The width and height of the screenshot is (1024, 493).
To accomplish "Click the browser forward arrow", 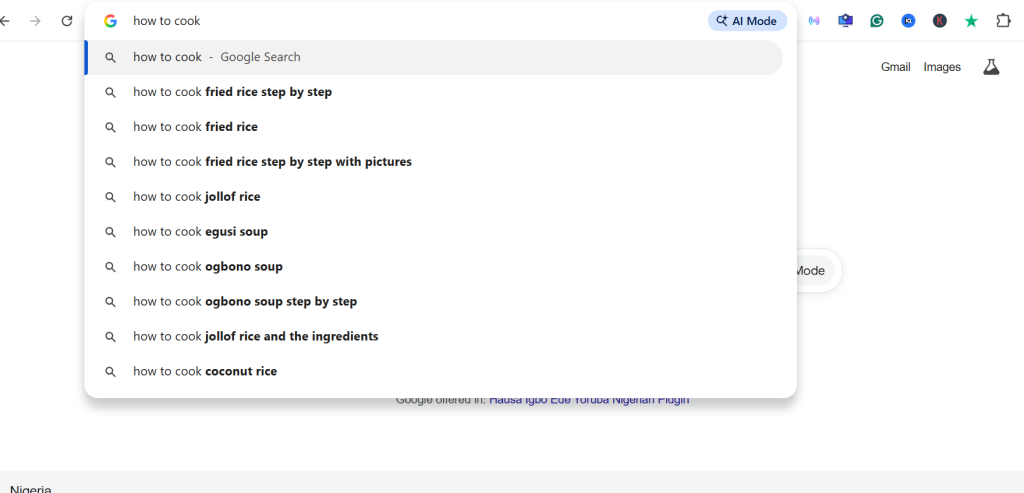I will (x=35, y=21).
